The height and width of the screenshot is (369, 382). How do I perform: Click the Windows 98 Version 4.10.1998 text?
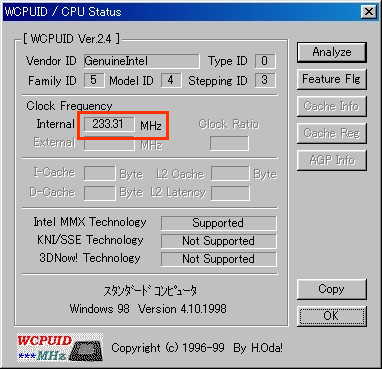tap(148, 309)
